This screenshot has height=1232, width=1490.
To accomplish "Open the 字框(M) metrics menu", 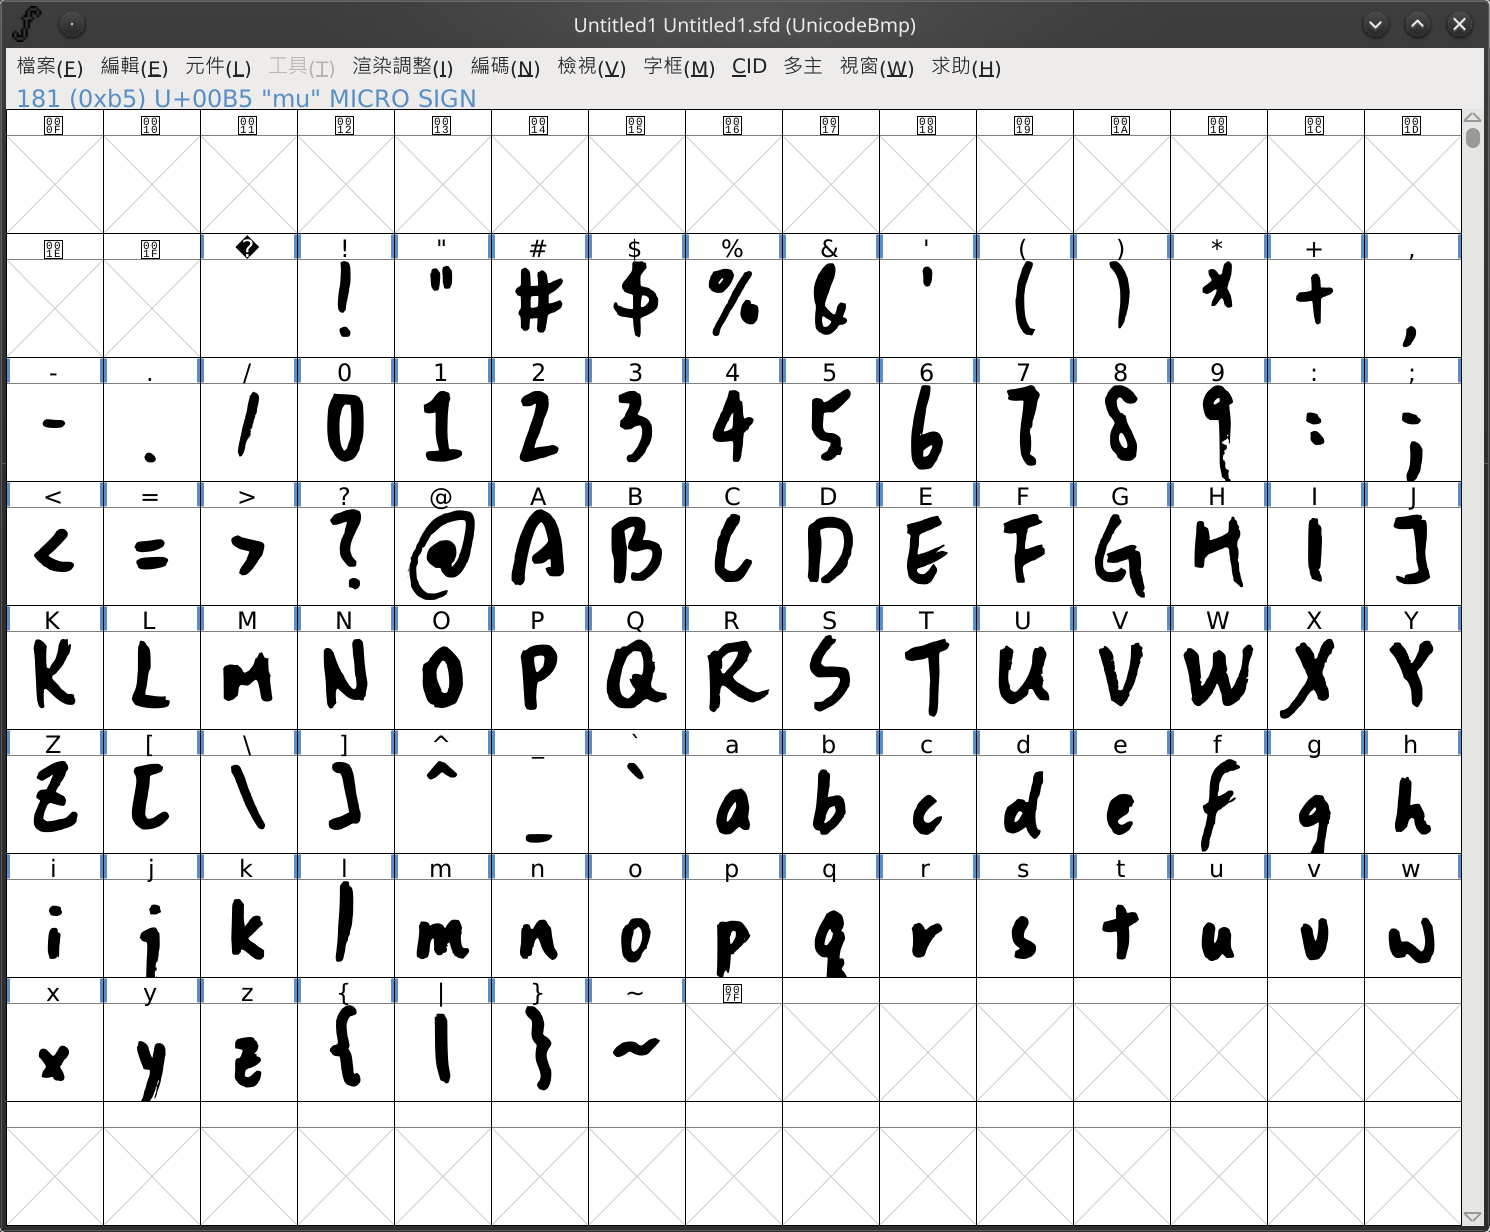I will coord(679,67).
